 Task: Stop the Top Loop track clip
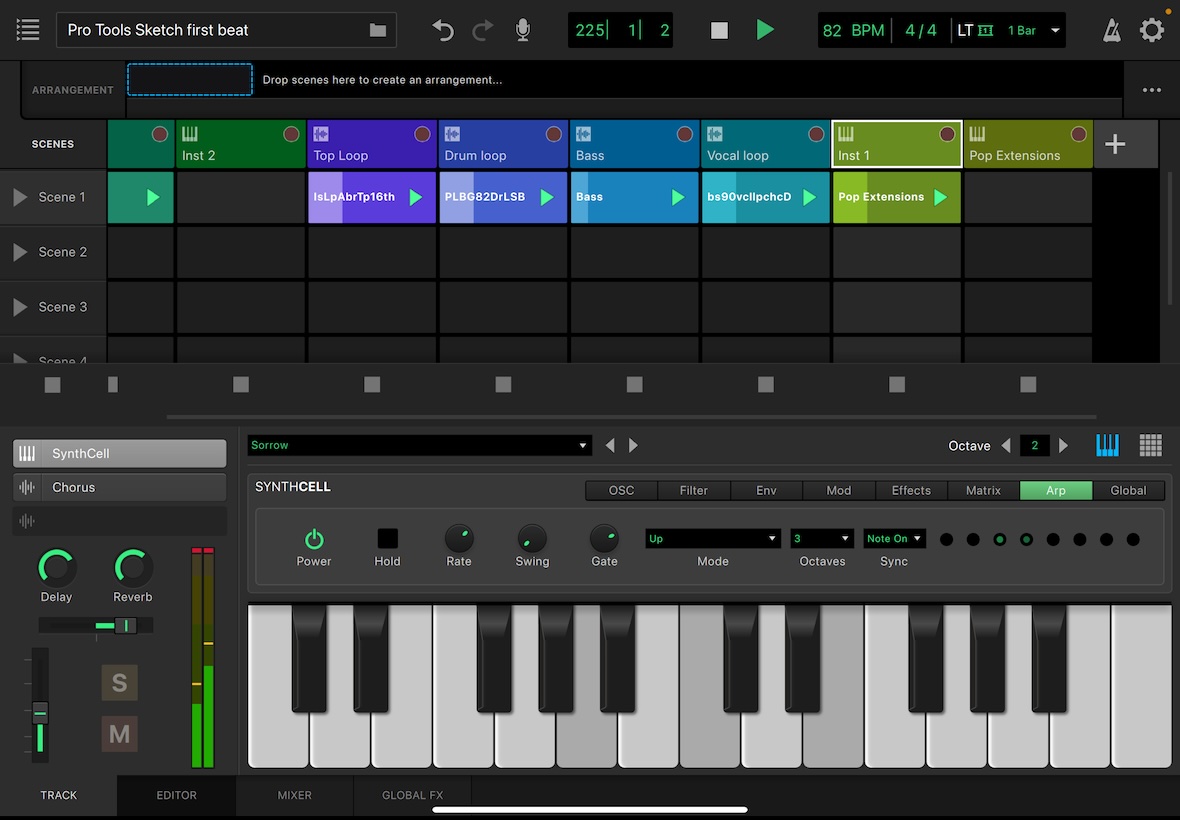click(x=372, y=384)
